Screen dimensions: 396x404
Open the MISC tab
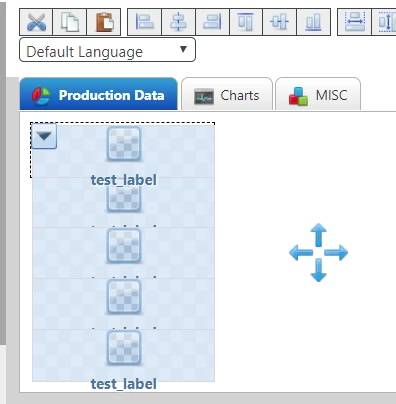318,94
